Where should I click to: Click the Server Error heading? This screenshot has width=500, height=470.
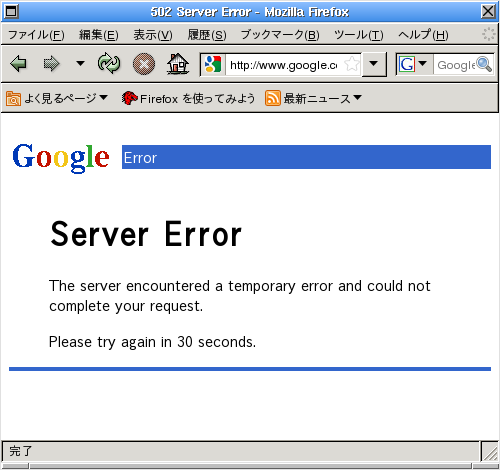point(146,234)
